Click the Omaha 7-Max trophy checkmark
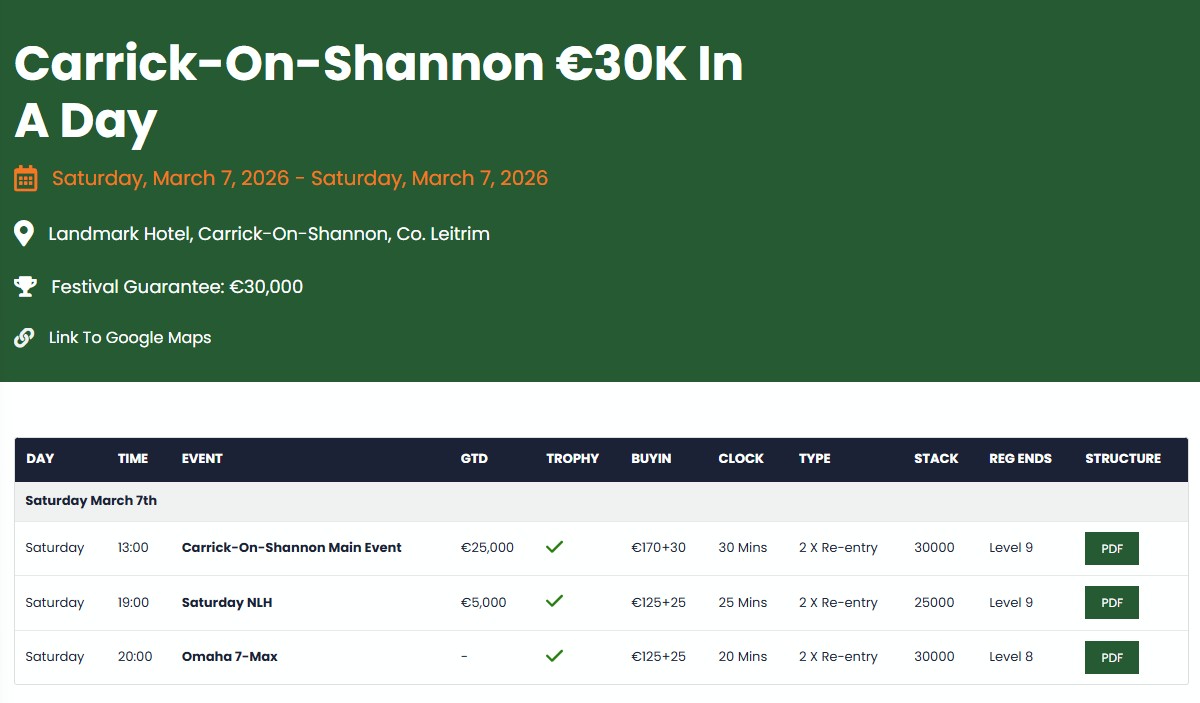Viewport: 1200px width, 703px height. pos(554,656)
